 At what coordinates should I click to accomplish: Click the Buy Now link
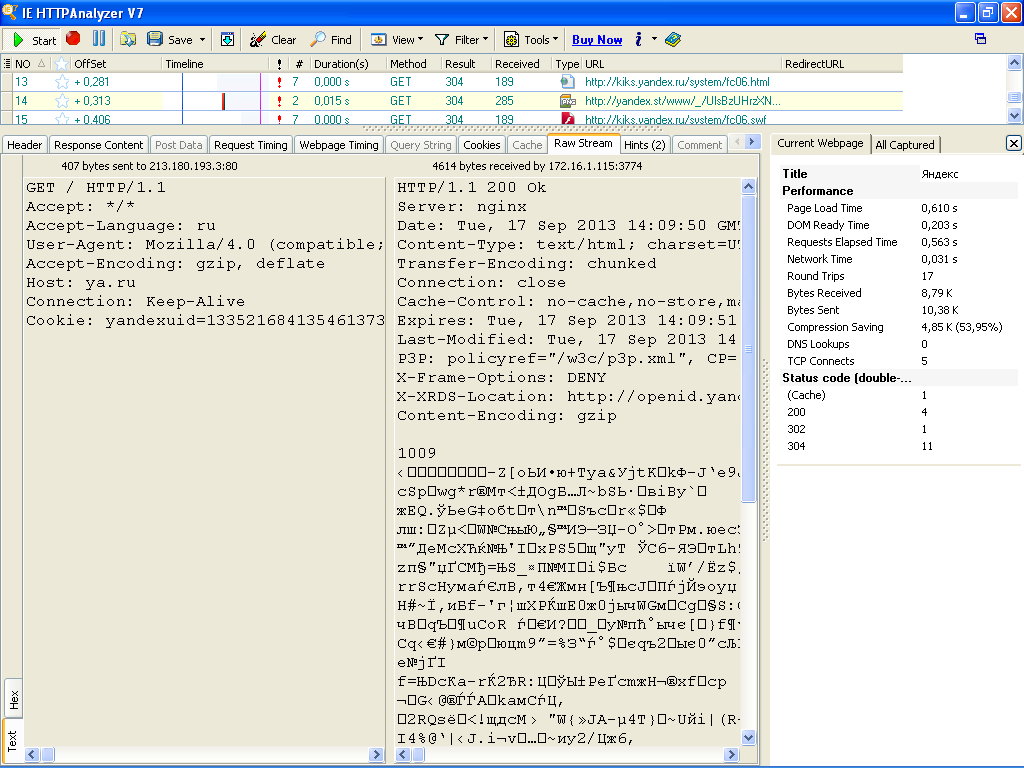[597, 40]
